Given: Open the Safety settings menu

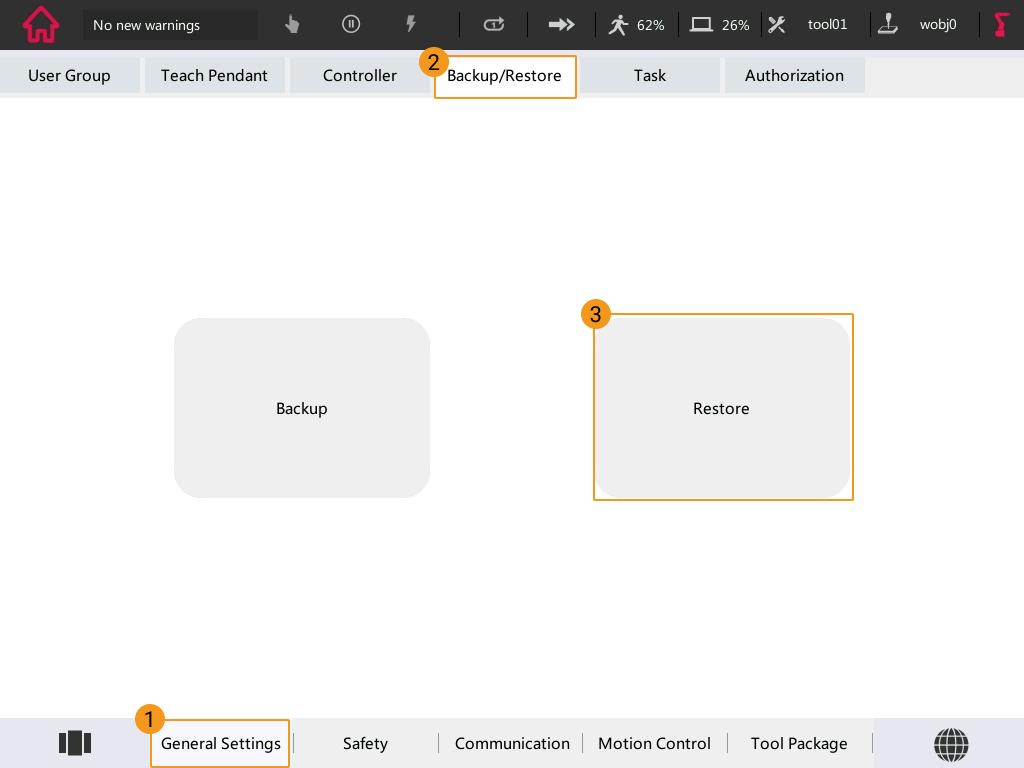Looking at the screenshot, I should tap(365, 743).
